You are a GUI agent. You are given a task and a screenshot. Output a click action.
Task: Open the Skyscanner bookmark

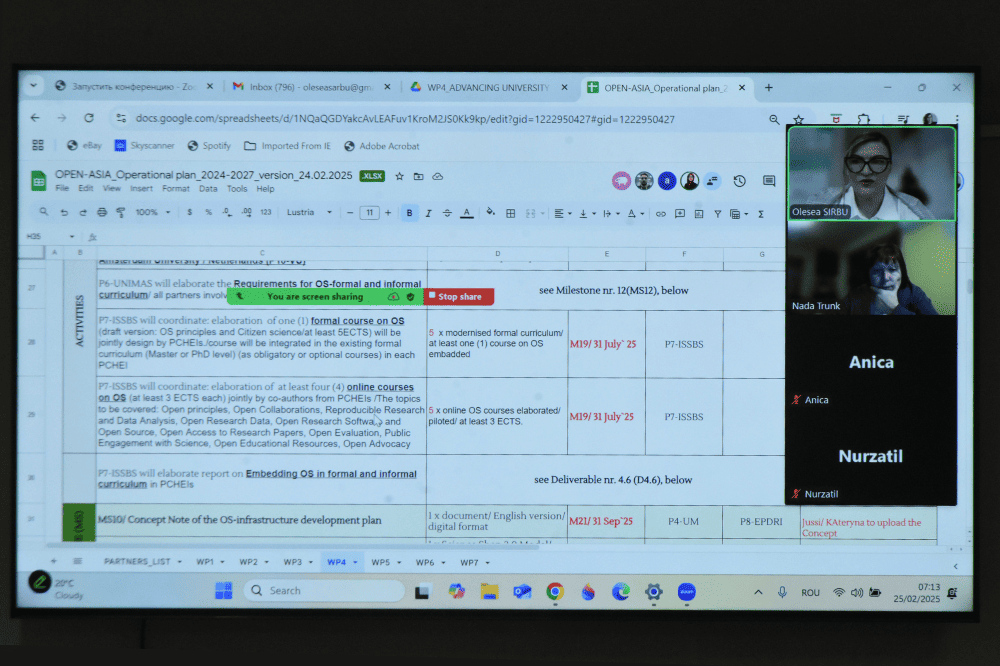(x=145, y=146)
